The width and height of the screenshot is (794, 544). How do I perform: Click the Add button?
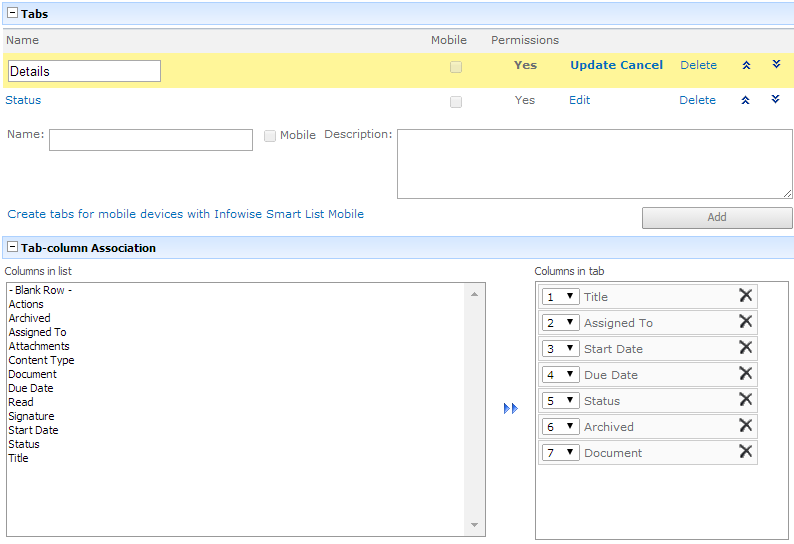(717, 217)
